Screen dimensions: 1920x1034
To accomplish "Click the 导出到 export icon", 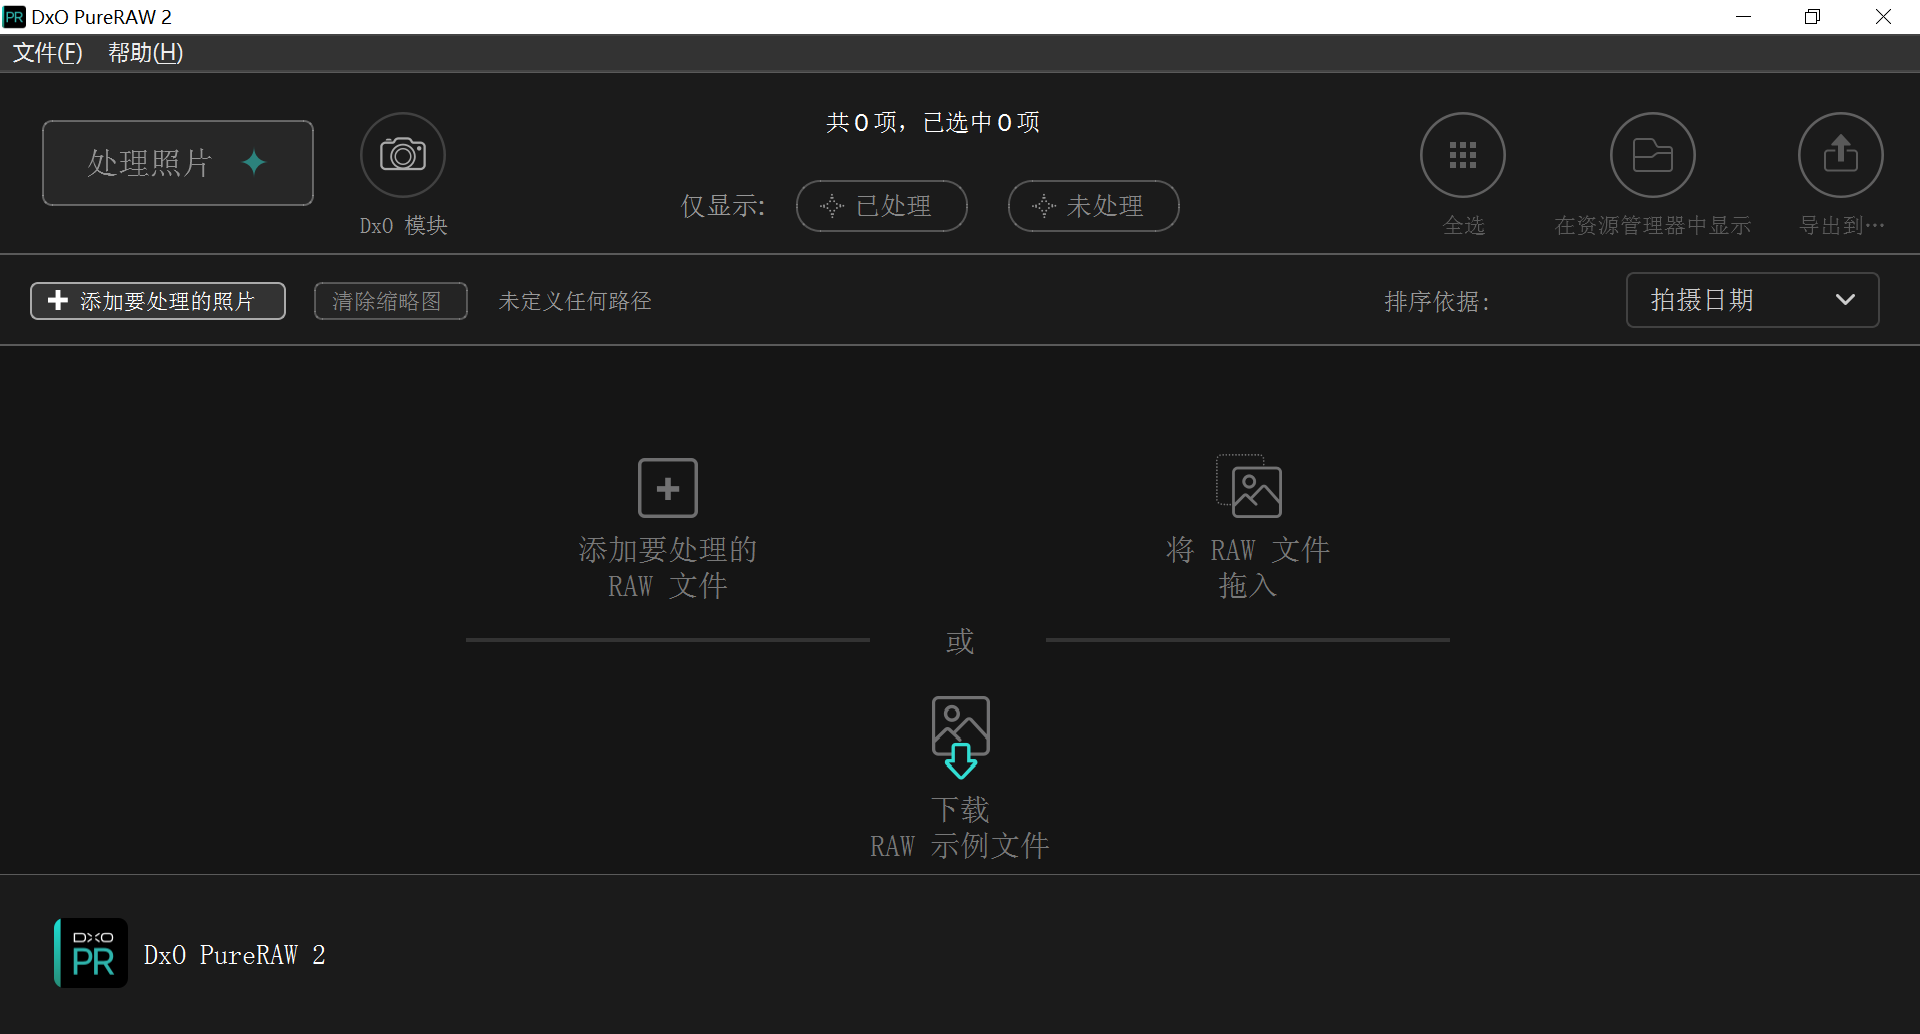I will tap(1841, 155).
